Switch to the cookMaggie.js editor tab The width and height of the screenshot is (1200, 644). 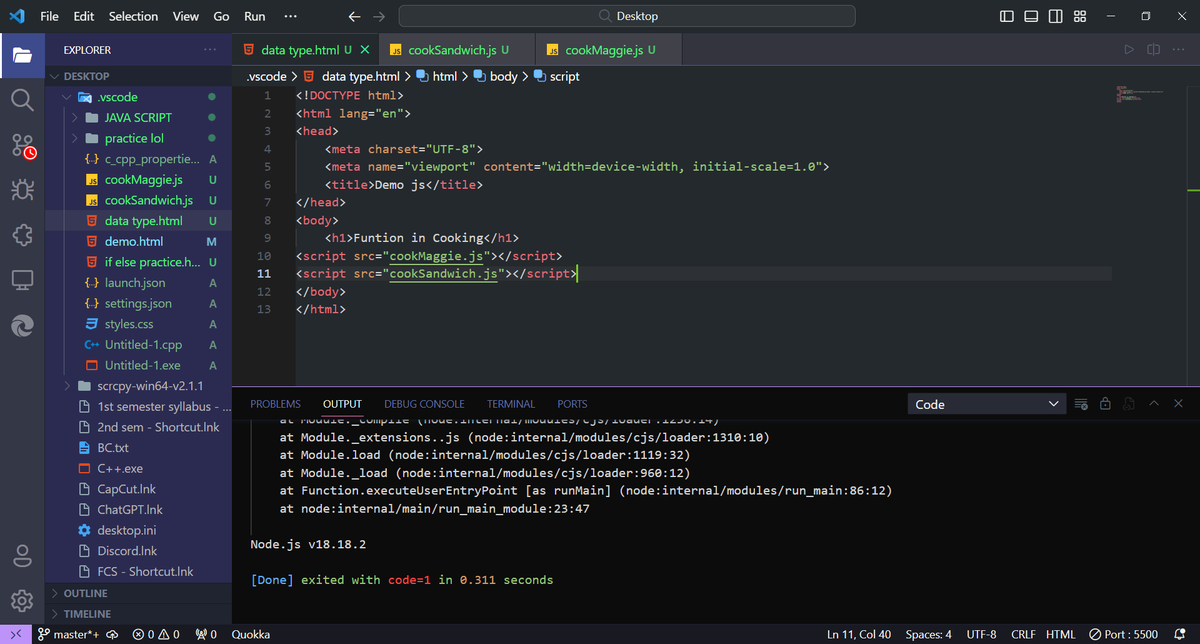[609, 49]
